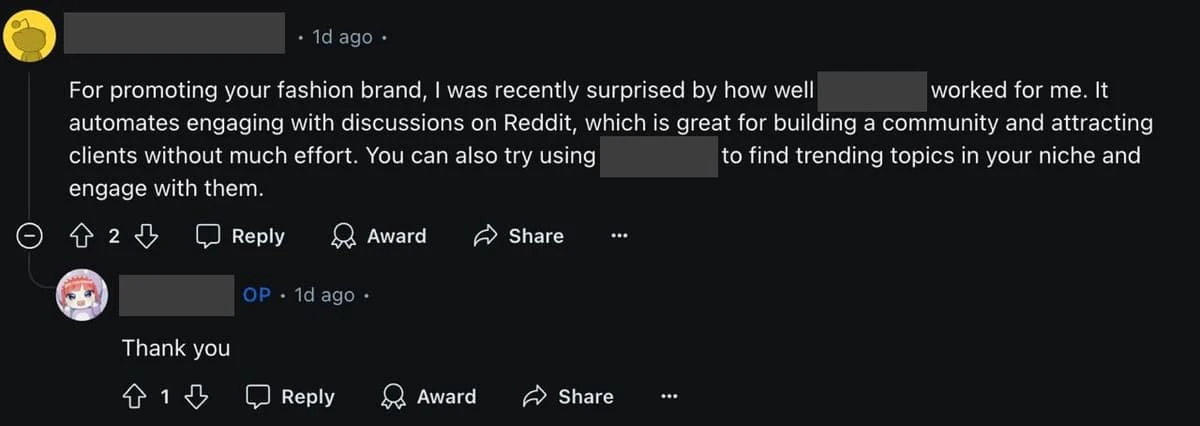Open the yellow Snoo commenter avatar
Screen dimensions: 1200x426
[x=32, y=37]
